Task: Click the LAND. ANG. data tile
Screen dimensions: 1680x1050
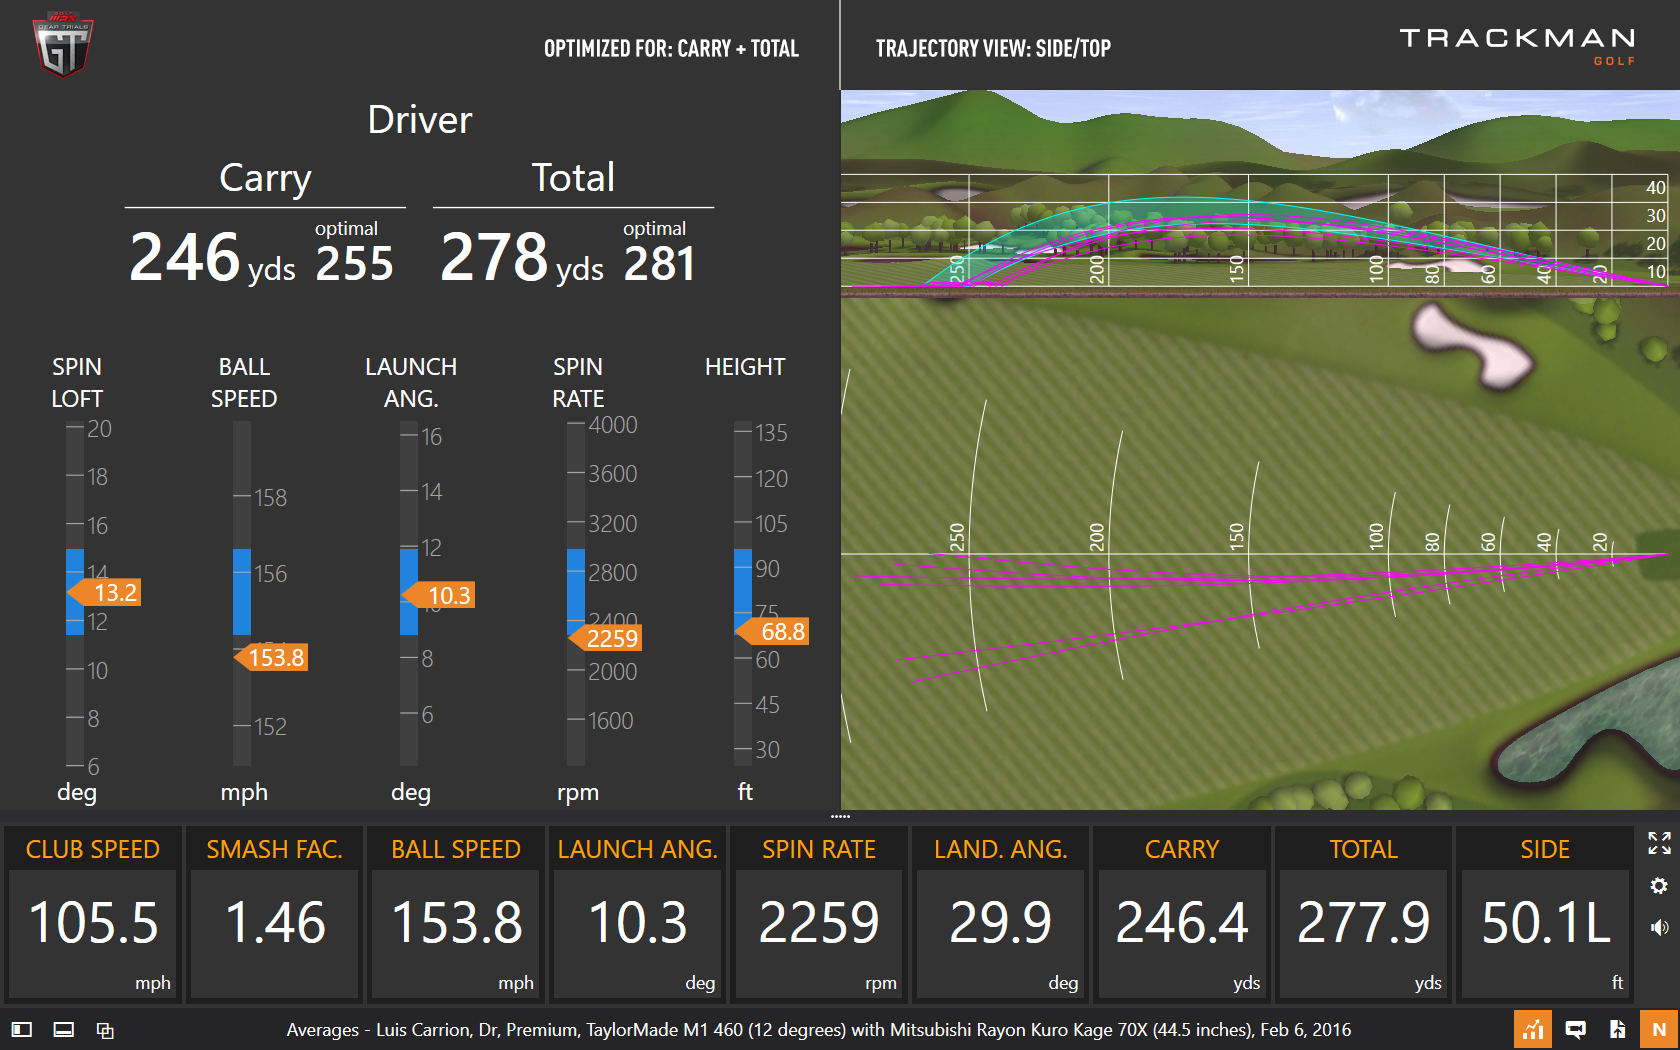Action: (x=1001, y=913)
